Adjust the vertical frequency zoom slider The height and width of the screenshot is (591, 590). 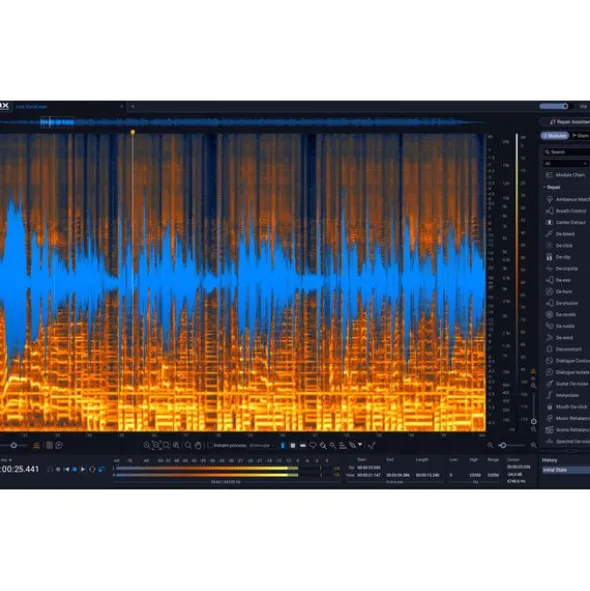coord(534,421)
